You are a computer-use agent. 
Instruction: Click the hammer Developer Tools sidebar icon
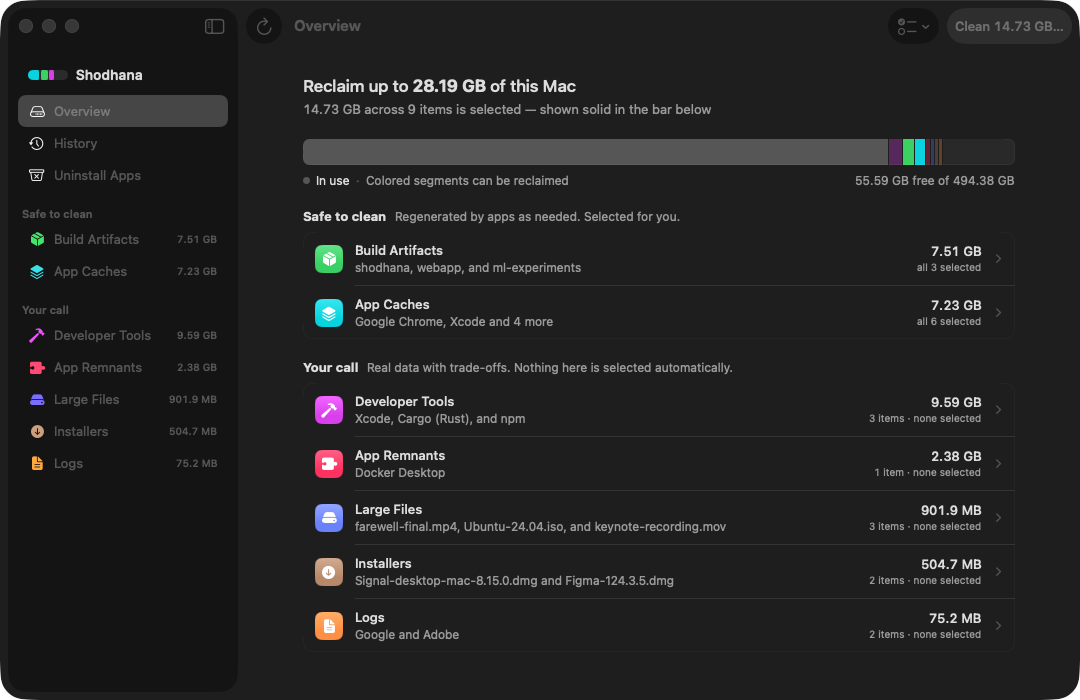click(37, 336)
